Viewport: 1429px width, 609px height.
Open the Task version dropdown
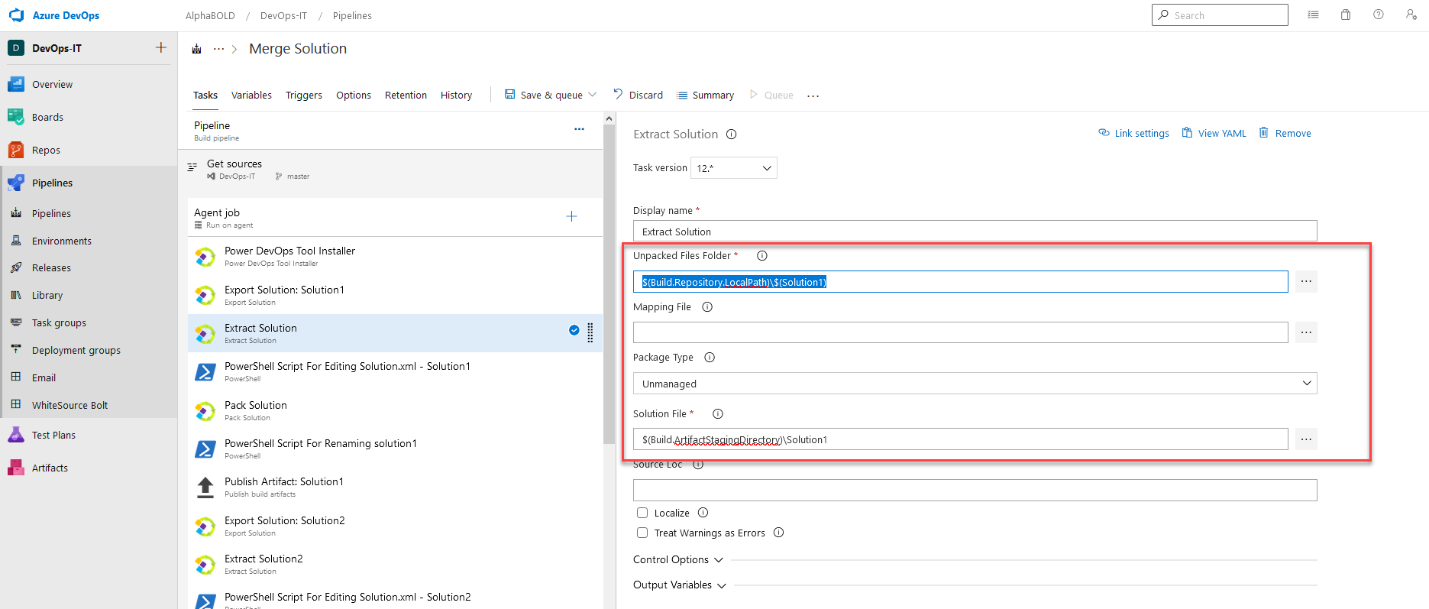[733, 167]
